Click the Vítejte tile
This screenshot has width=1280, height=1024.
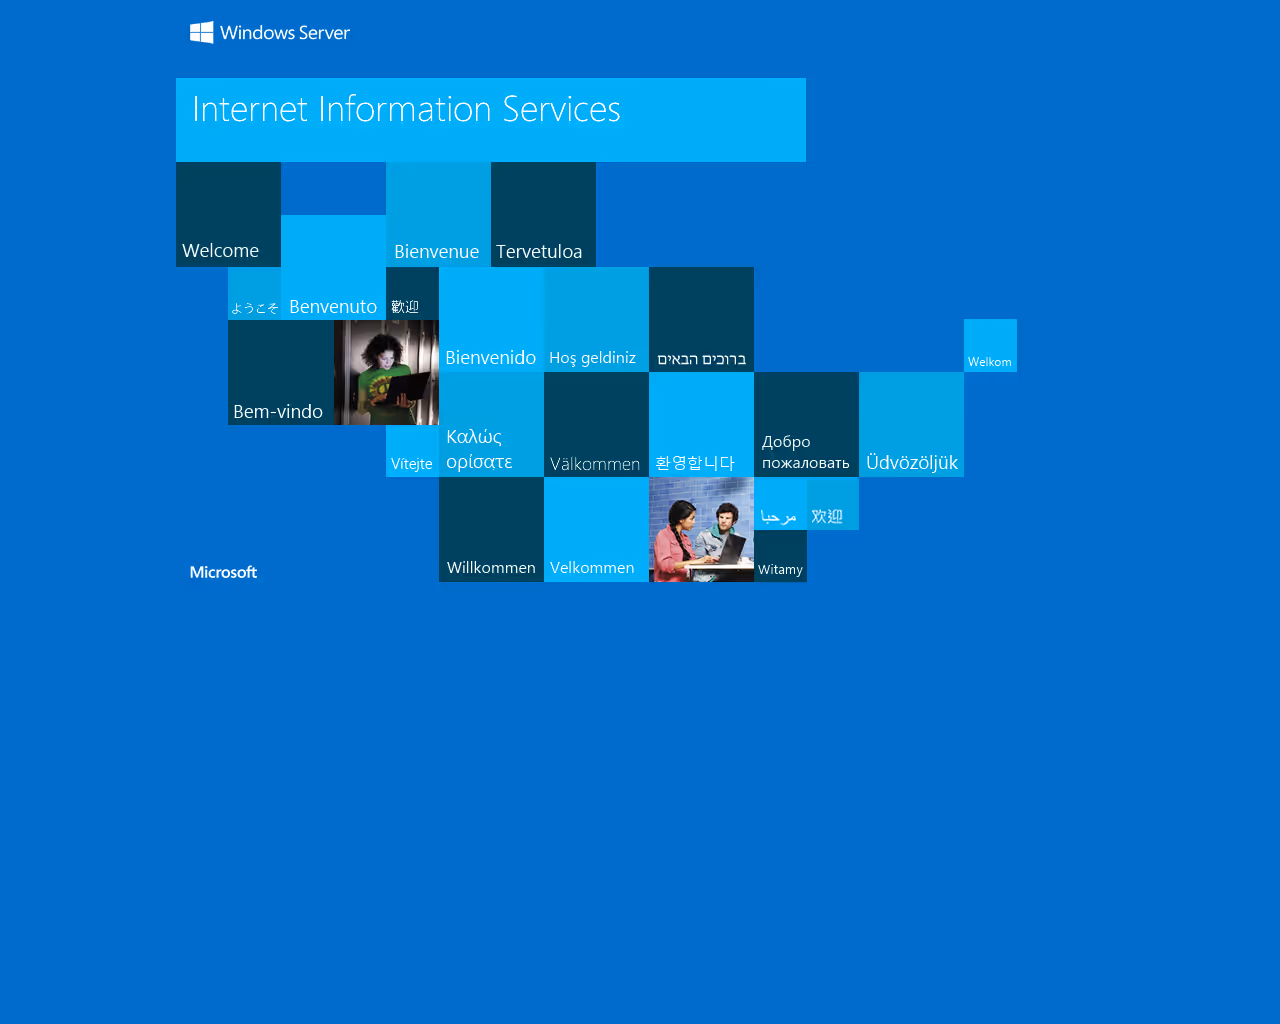click(411, 450)
